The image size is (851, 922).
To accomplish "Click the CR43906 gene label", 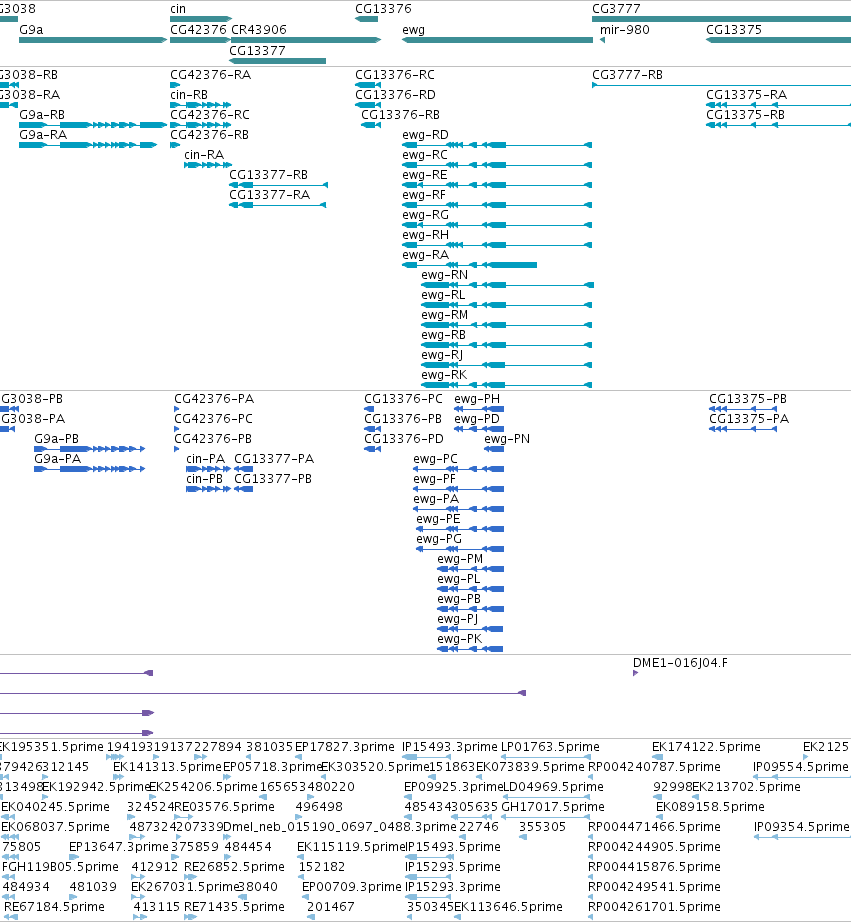I will pyautogui.click(x=259, y=29).
